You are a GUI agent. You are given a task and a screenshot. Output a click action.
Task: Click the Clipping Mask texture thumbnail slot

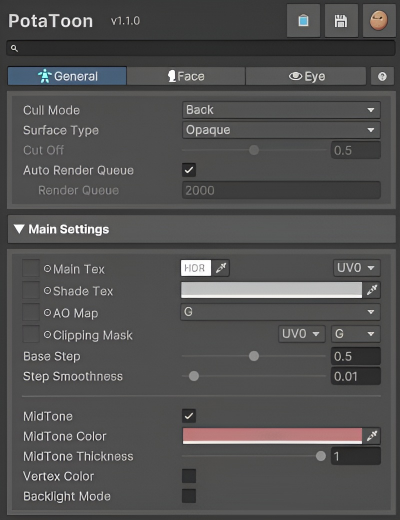click(x=31, y=334)
